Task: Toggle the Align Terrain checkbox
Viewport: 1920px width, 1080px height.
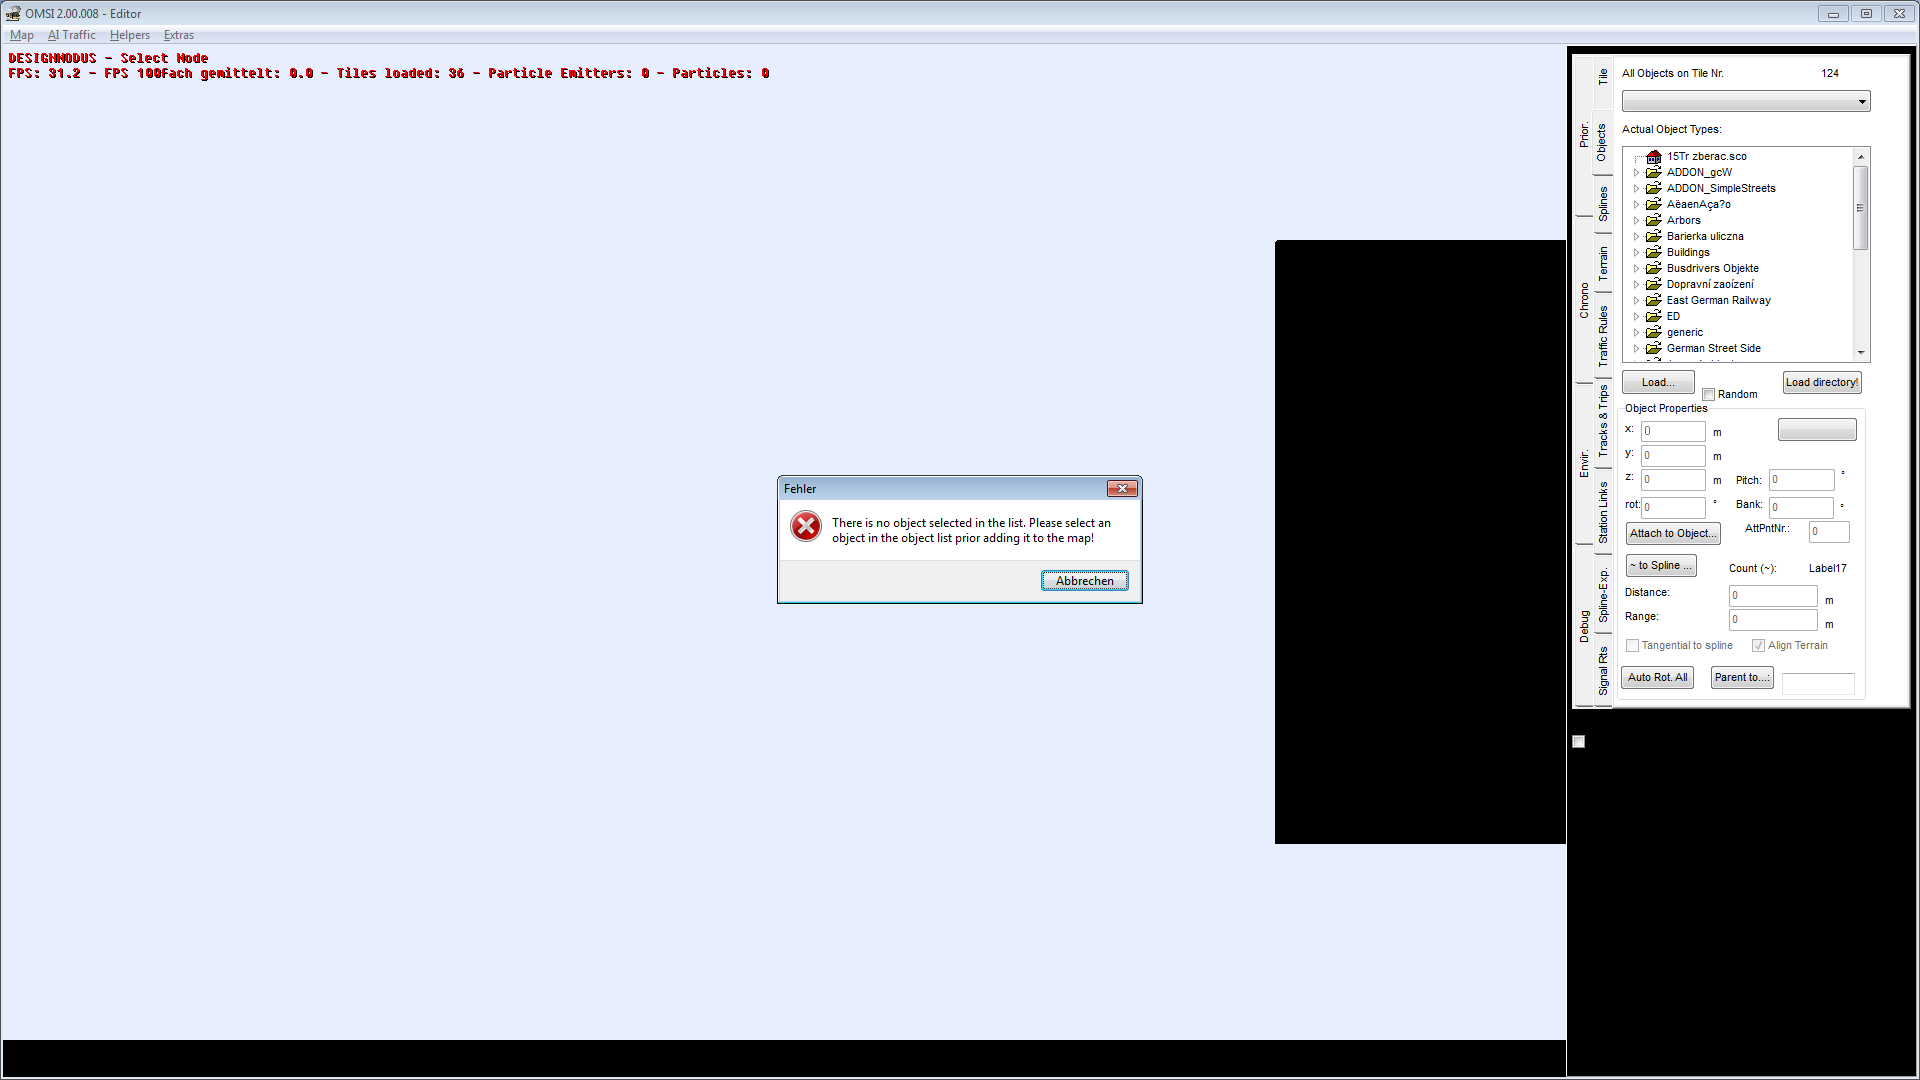Action: tap(1758, 646)
